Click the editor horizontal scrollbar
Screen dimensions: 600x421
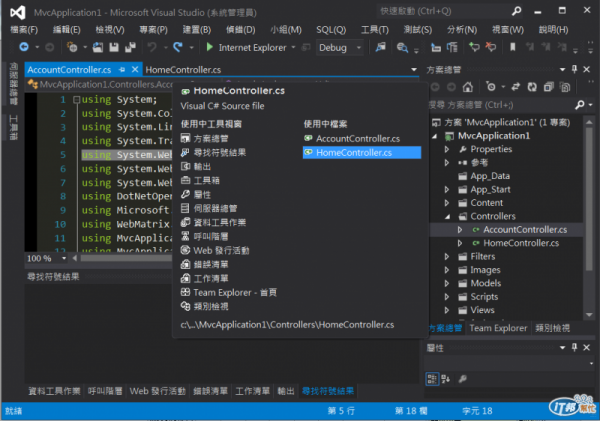tap(126, 258)
